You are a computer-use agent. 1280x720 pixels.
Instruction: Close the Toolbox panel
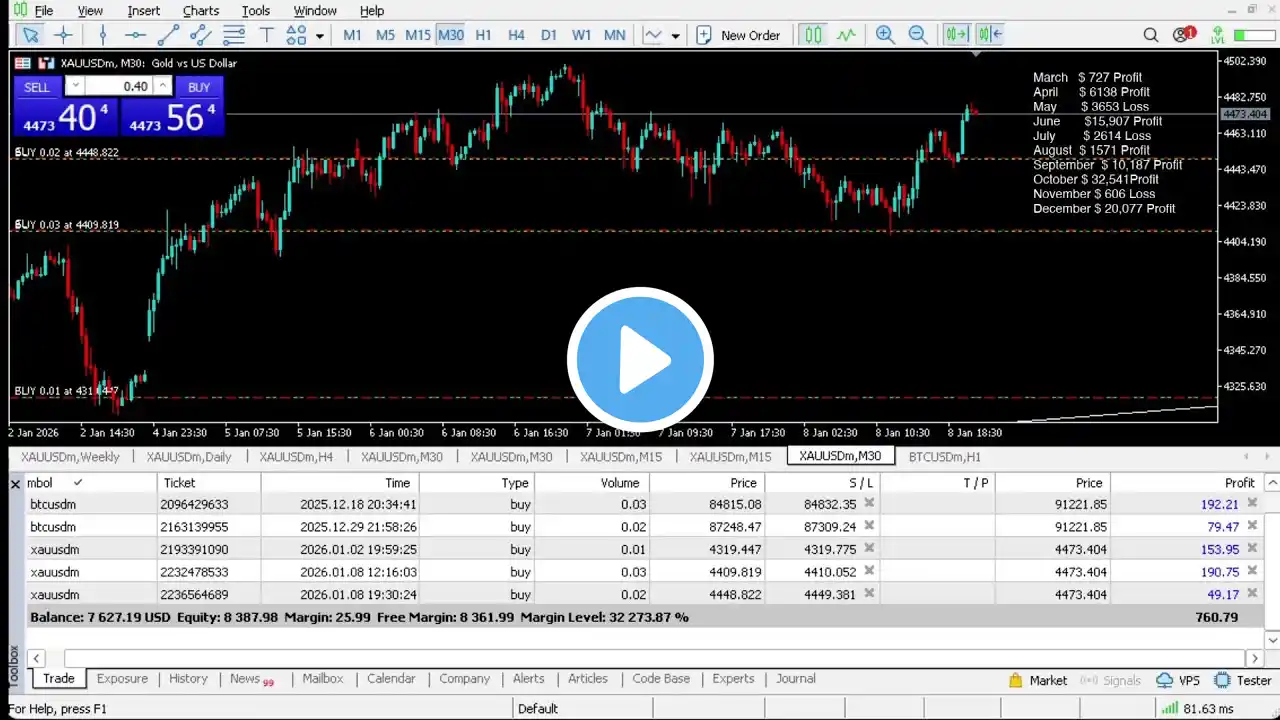tap(15, 484)
